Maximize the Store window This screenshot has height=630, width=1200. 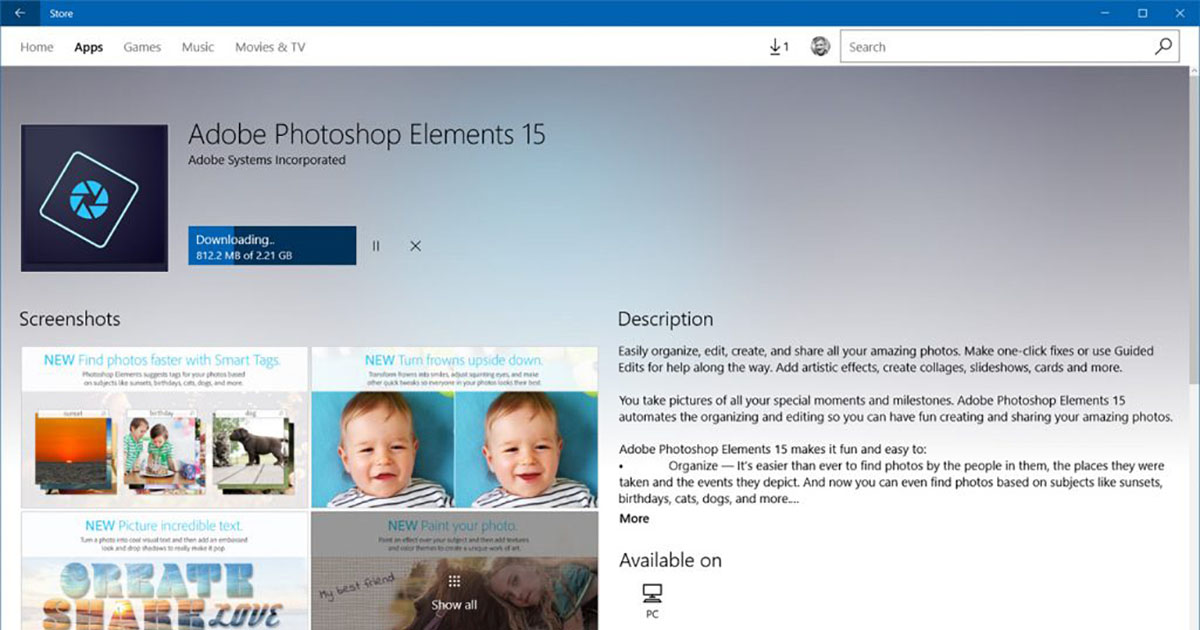coord(1142,13)
